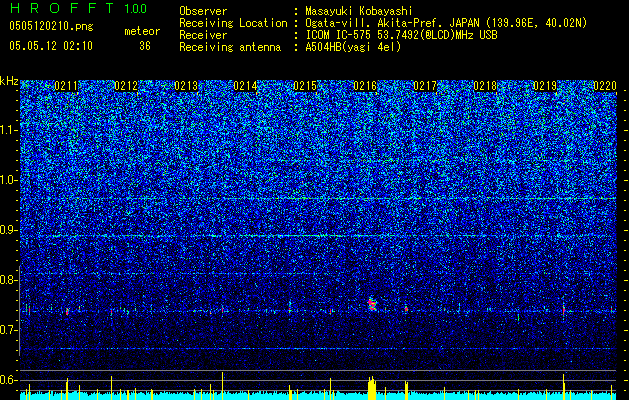Click the red meteor echo below 0219

[564, 310]
